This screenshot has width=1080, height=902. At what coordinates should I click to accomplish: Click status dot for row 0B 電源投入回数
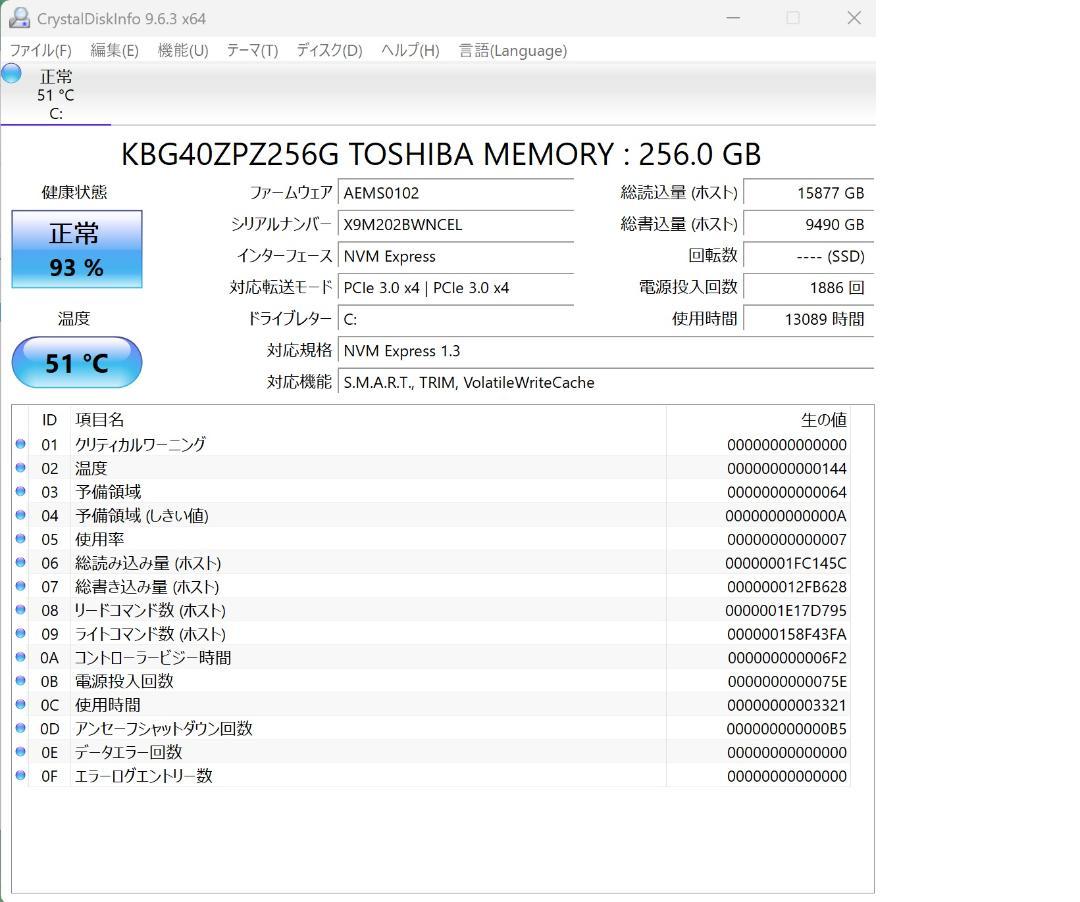(x=21, y=681)
